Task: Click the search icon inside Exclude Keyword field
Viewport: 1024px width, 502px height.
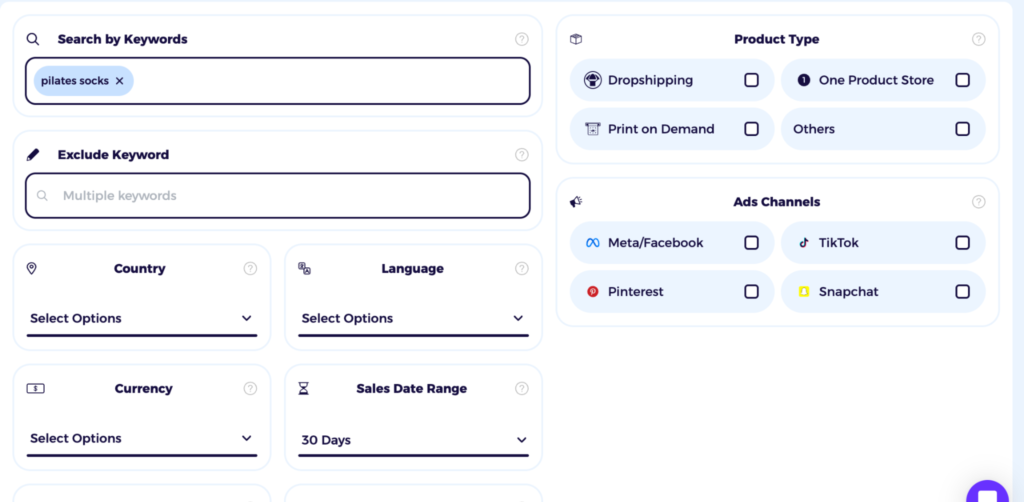Action: 42,196
